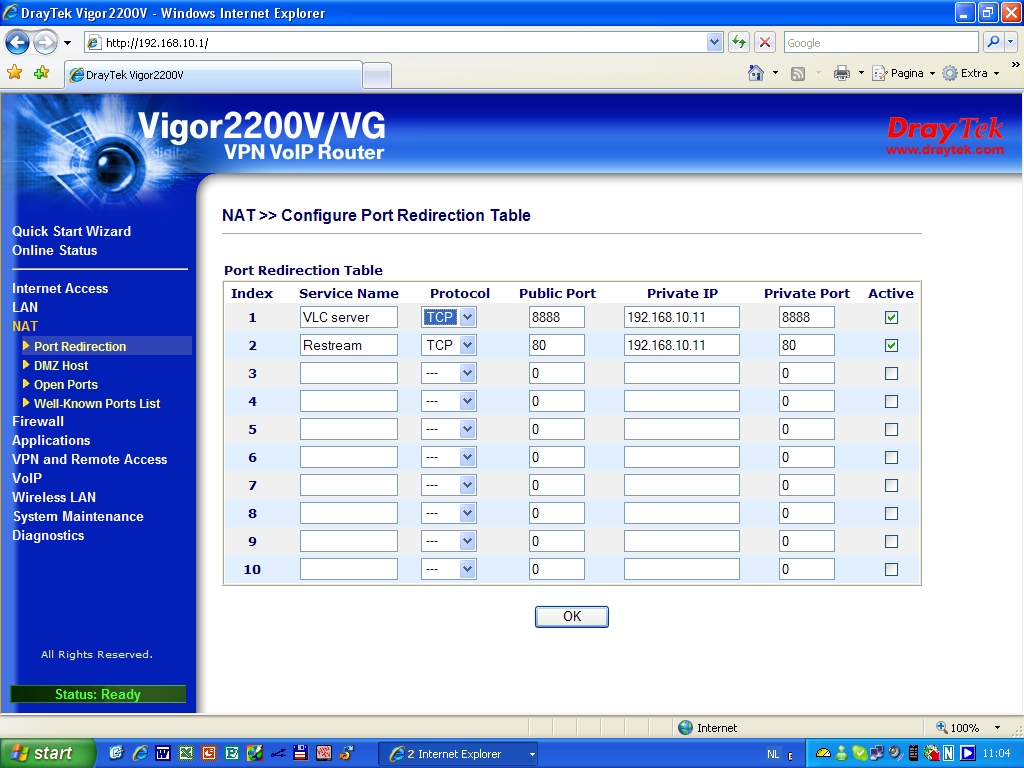The width and height of the screenshot is (1024, 768).
Task: Open the Online Status page
Action: 54,250
